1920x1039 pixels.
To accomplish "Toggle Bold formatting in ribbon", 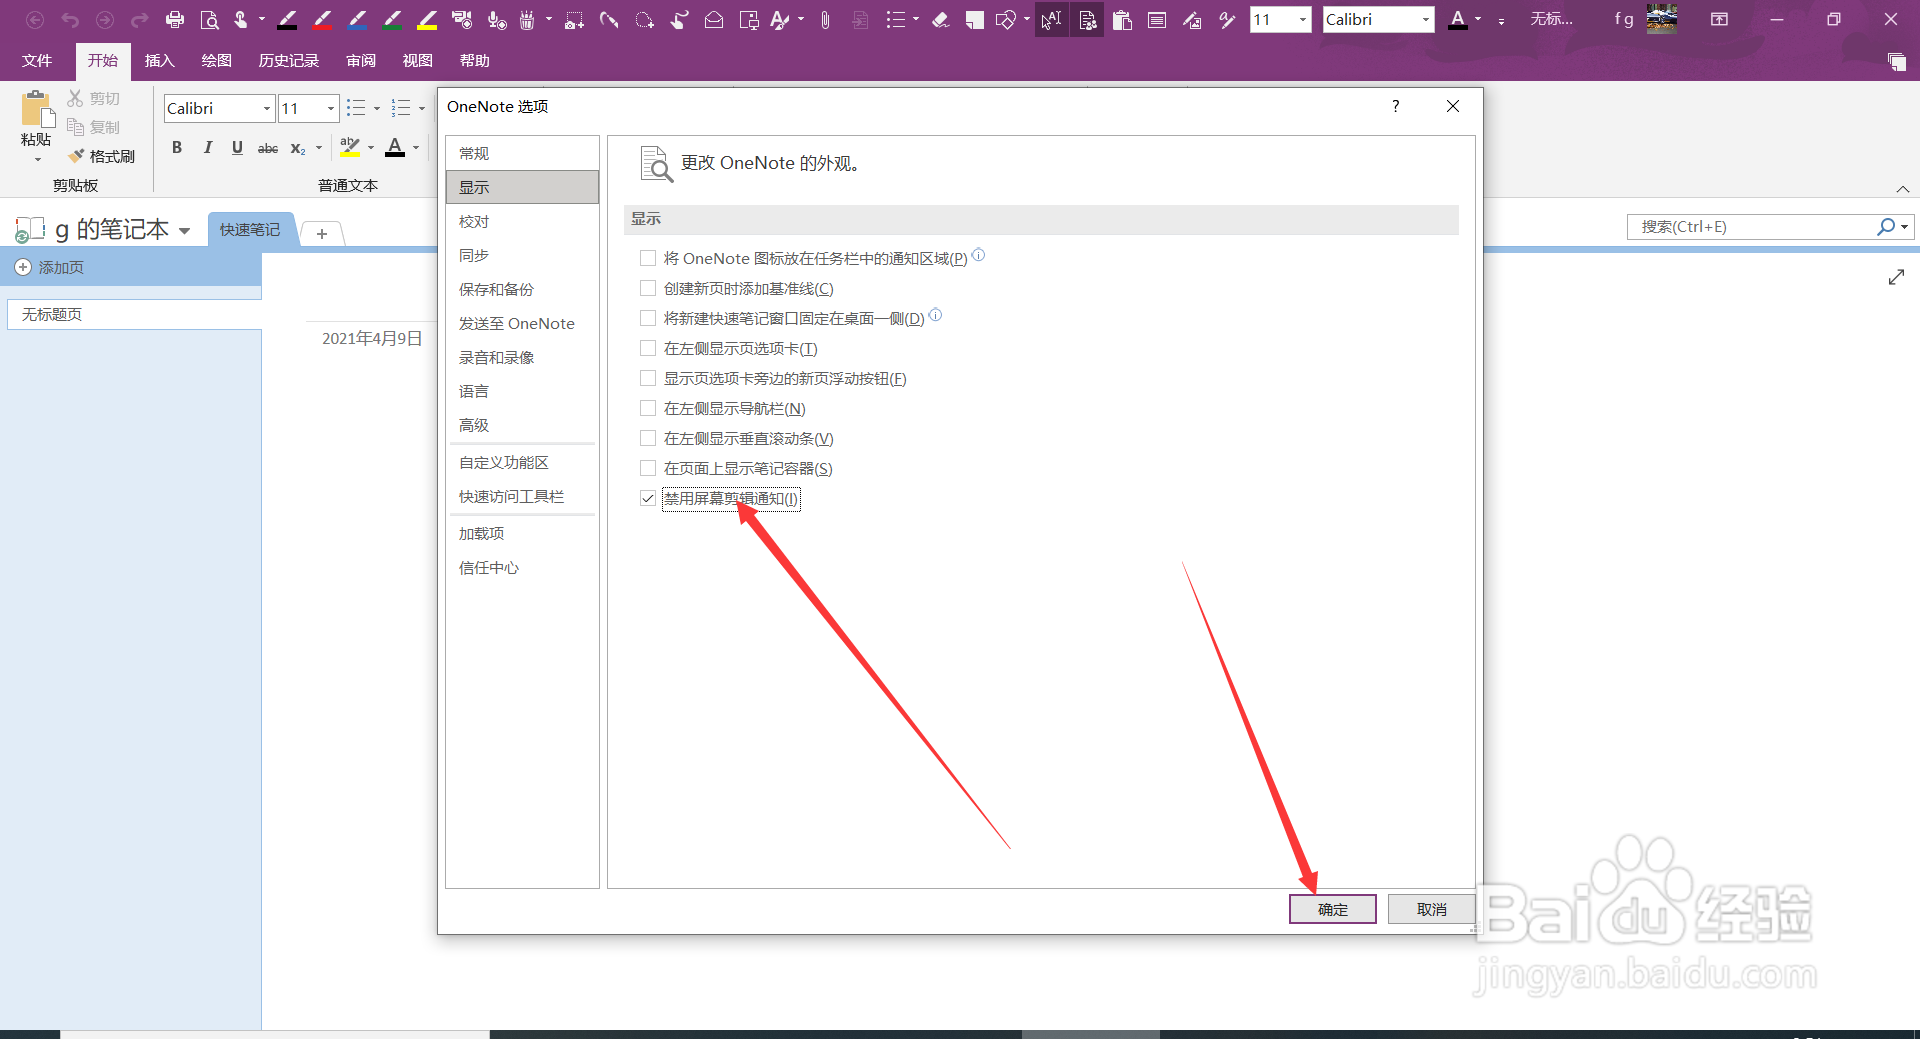I will click(177, 148).
